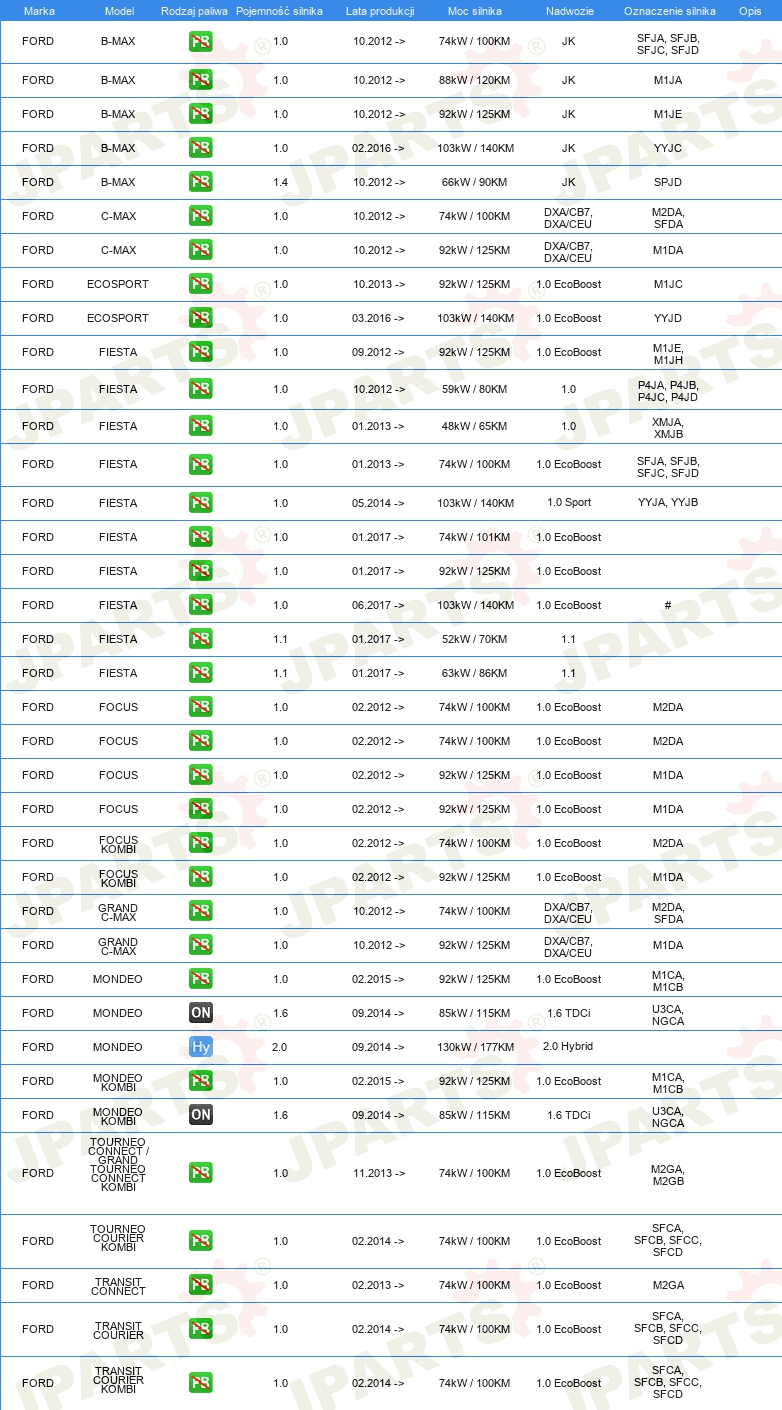
Task: Click petrol icon in the B-MAX 1.4 row
Action: 201,182
